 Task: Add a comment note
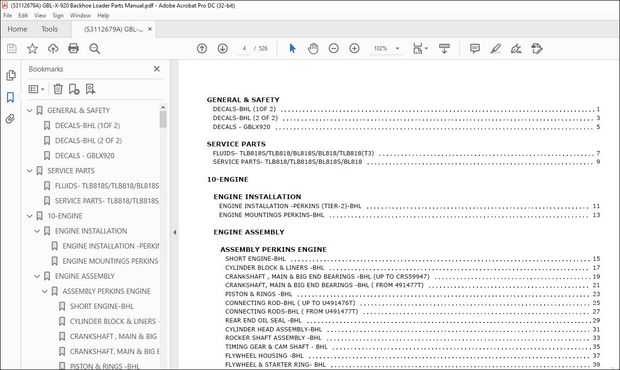(x=475, y=49)
